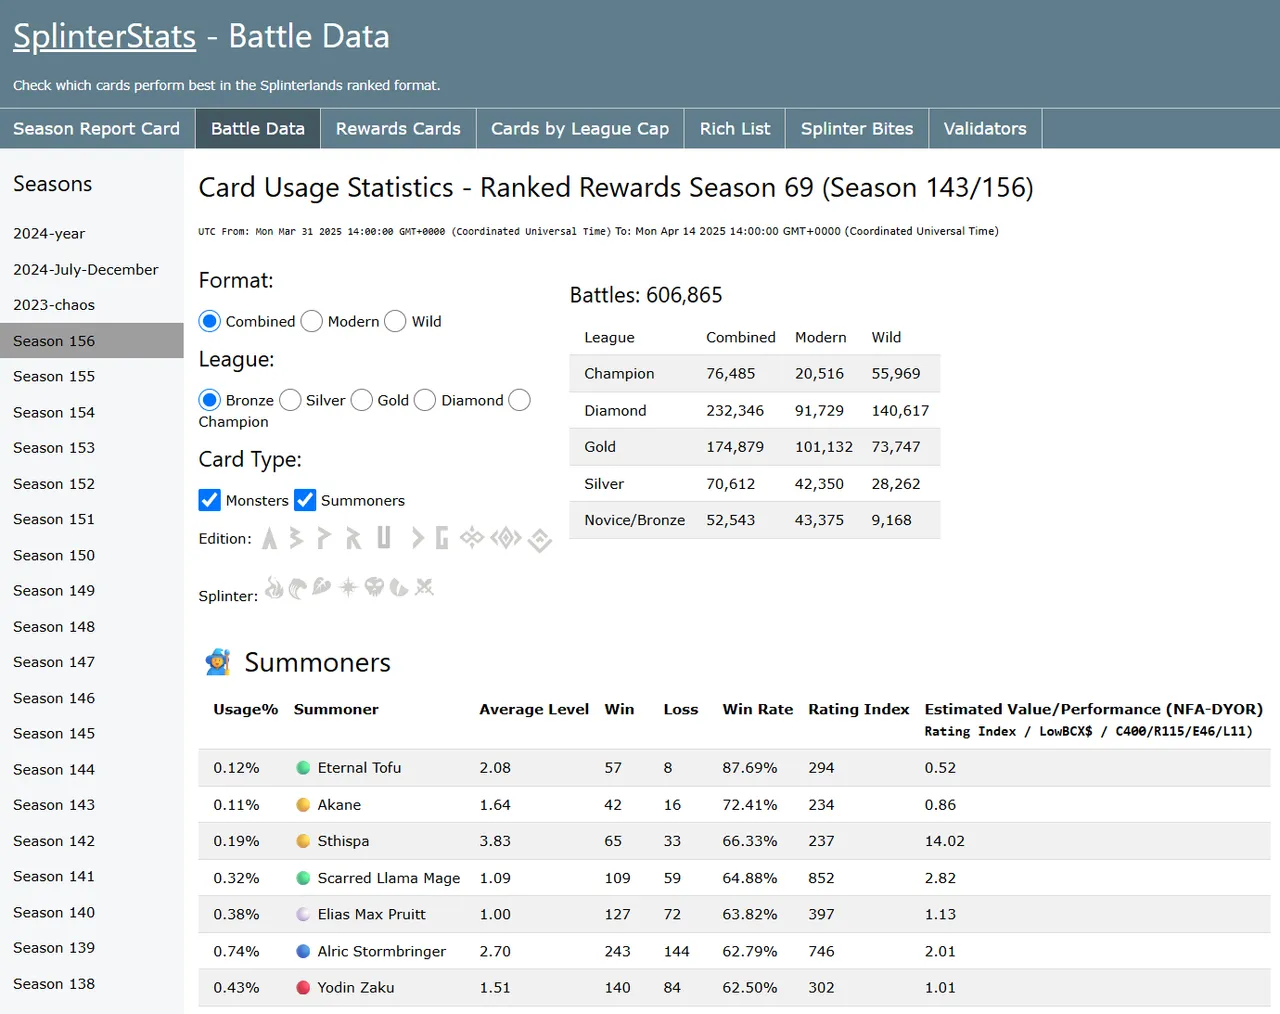The height and width of the screenshot is (1014, 1280).
Task: Select the Neutral crossed-swords splinter icon
Action: (x=424, y=587)
